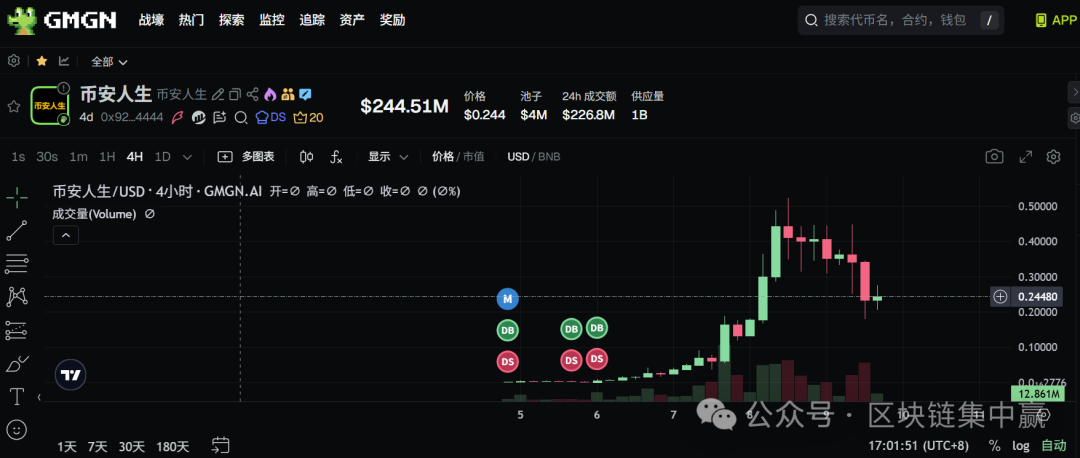Click the crown badge showing 20
Image resolution: width=1080 pixels, height=458 pixels.
point(308,117)
